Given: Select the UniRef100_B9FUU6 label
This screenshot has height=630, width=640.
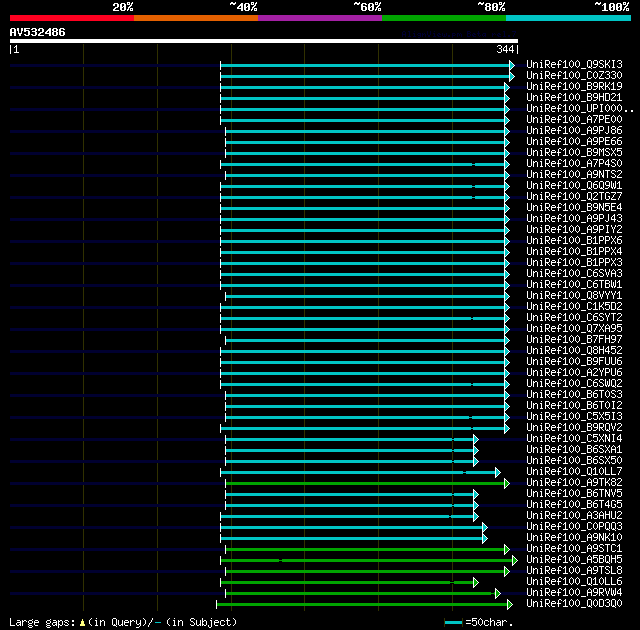Looking at the screenshot, I should point(574,362).
